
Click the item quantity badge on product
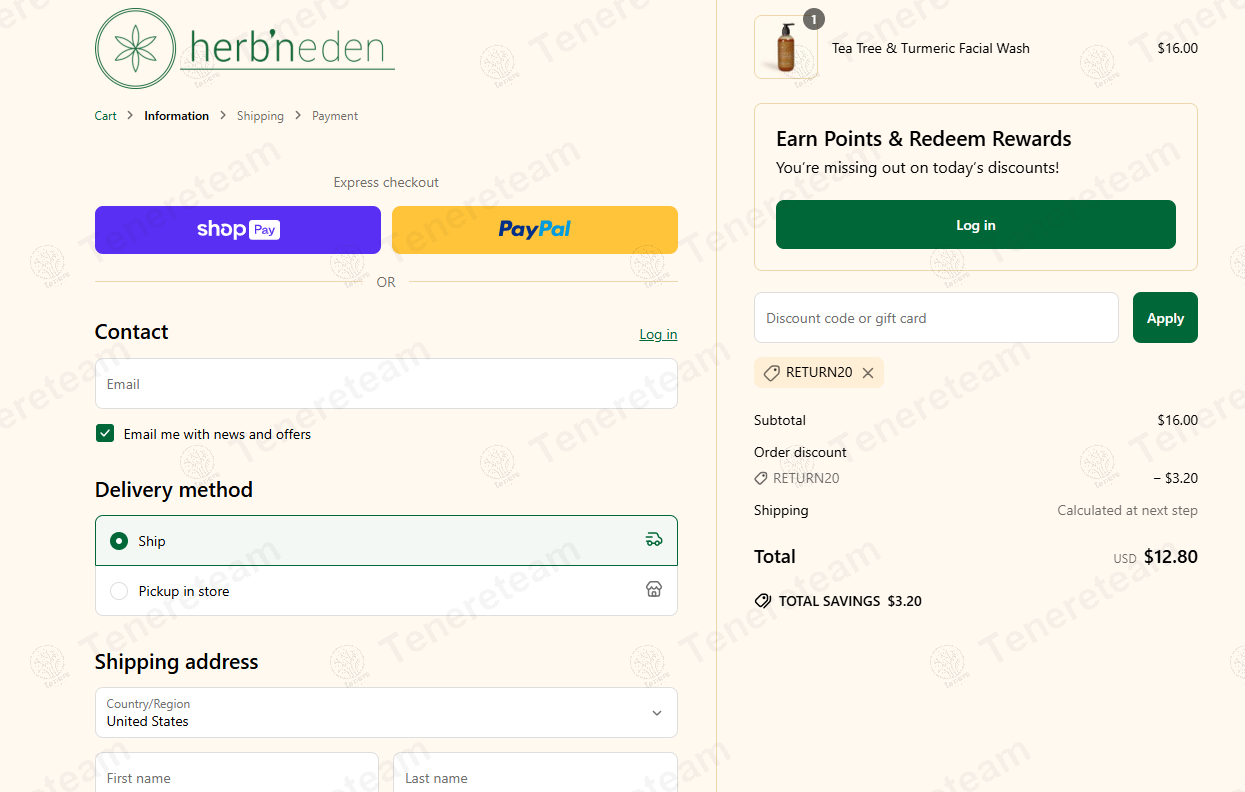(x=814, y=19)
